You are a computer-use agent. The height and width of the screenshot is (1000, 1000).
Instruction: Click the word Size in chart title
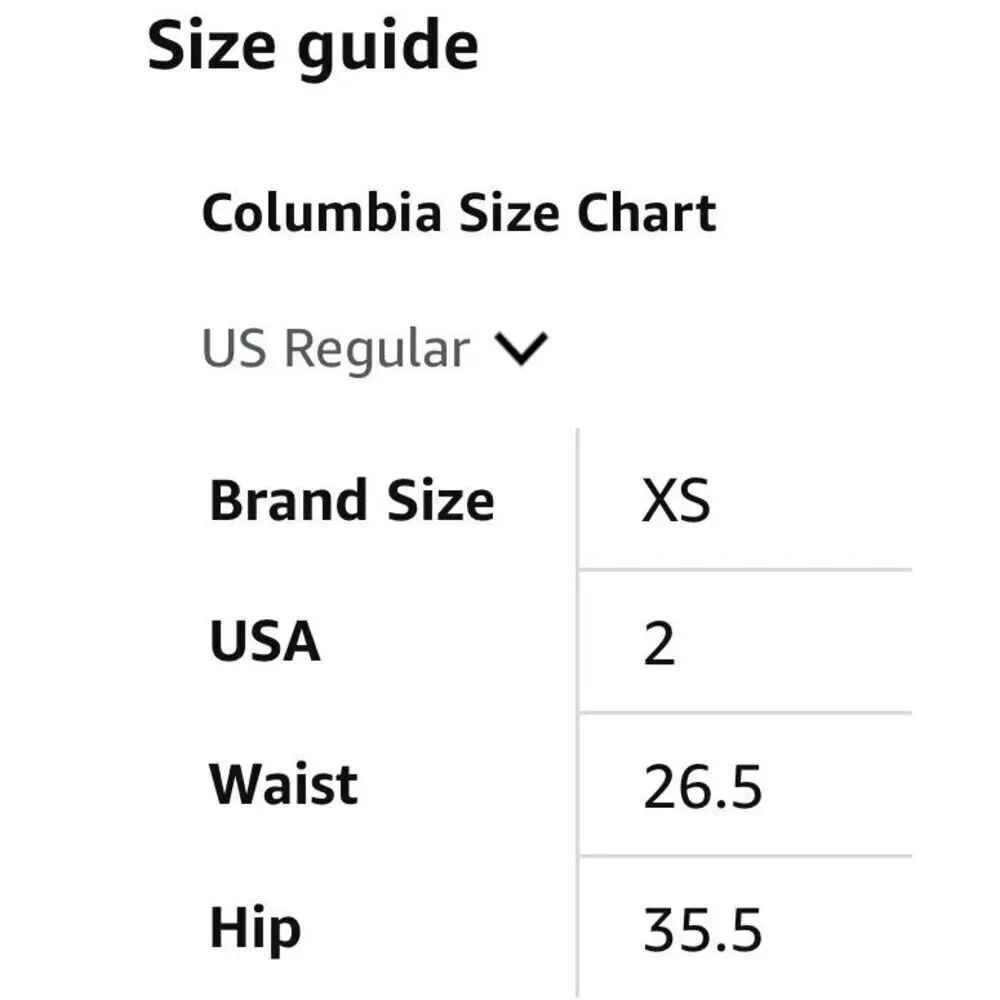510,213
